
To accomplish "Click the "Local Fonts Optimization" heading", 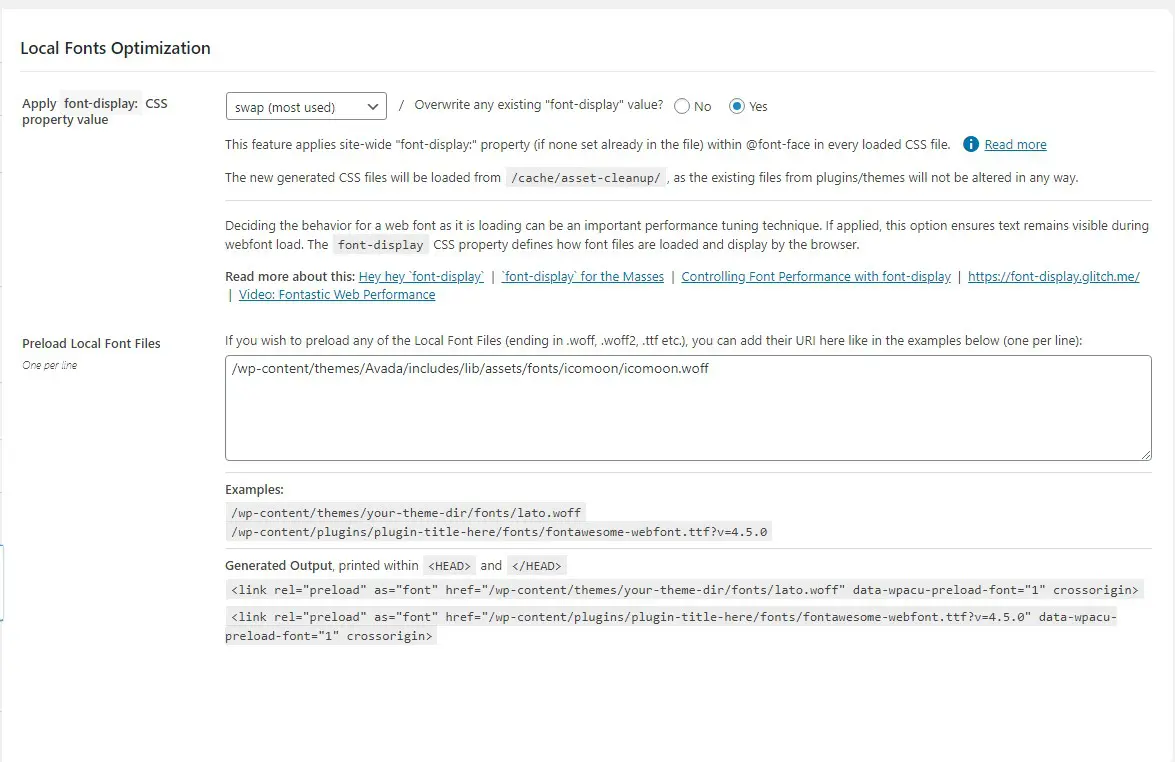I will pos(115,48).
